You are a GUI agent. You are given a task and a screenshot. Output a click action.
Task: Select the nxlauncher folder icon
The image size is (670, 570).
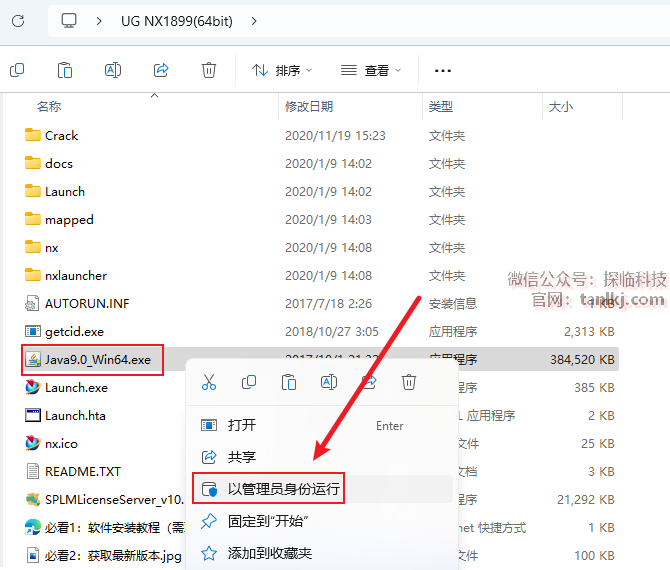tap(33, 276)
